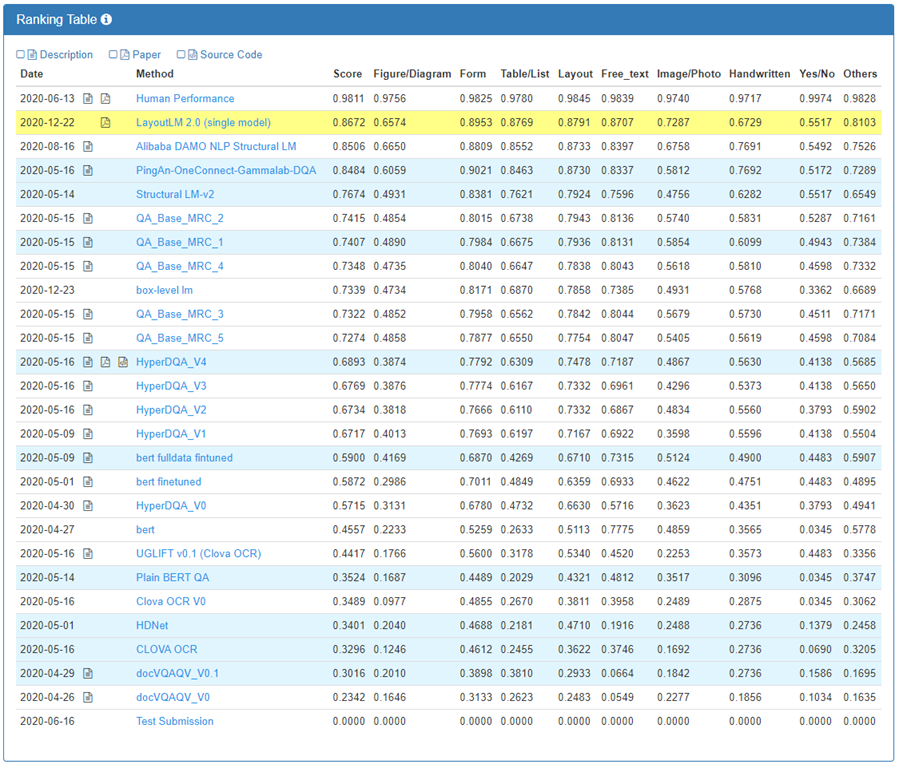Open the paper icon for HyperDQA_V4

pyautogui.click(x=106, y=362)
